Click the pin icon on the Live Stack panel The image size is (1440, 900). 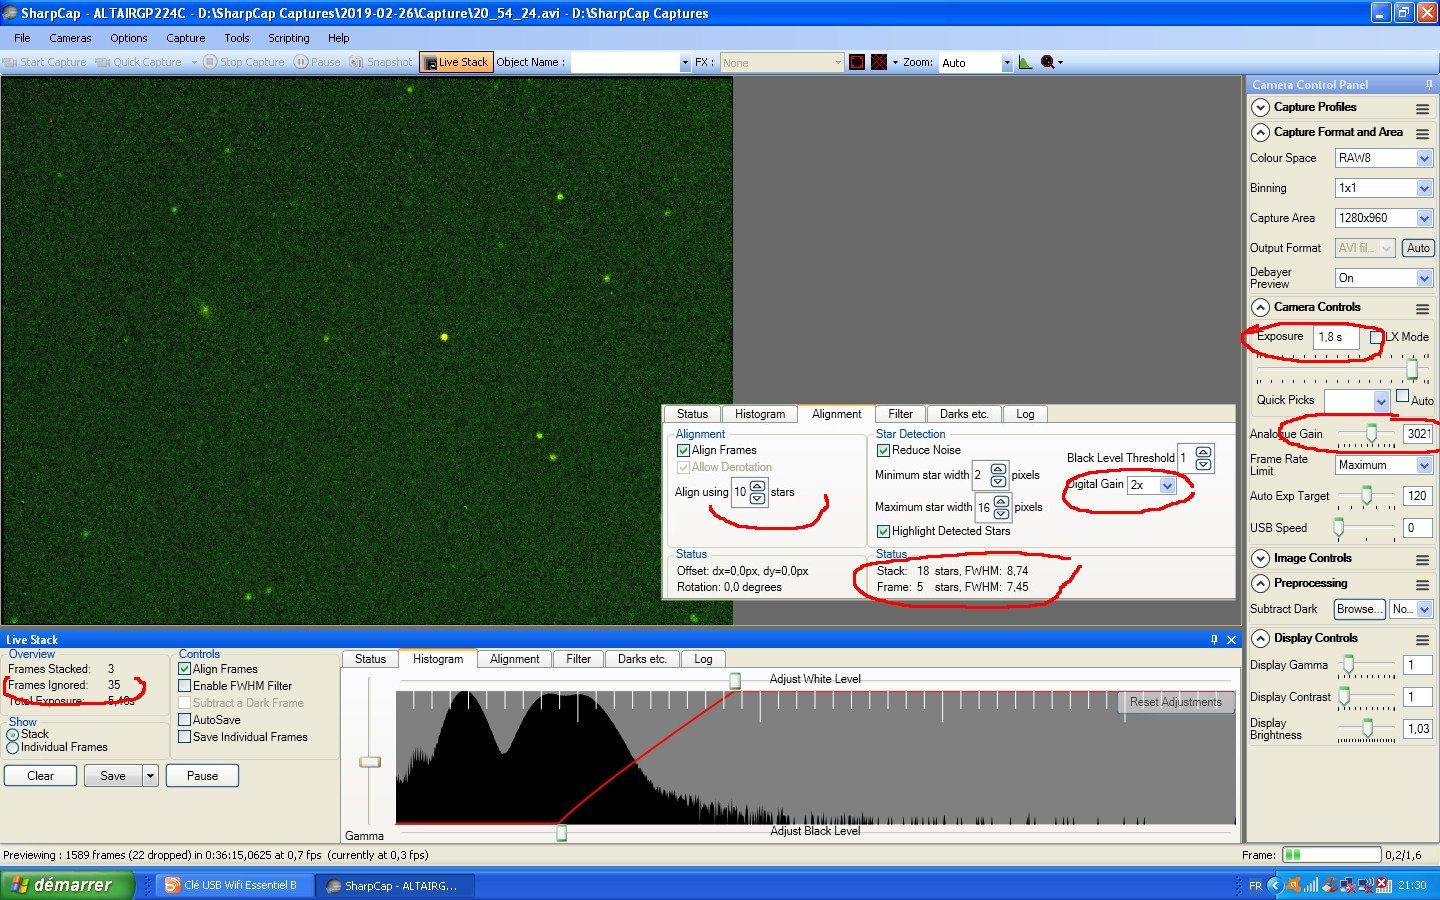coord(1214,640)
